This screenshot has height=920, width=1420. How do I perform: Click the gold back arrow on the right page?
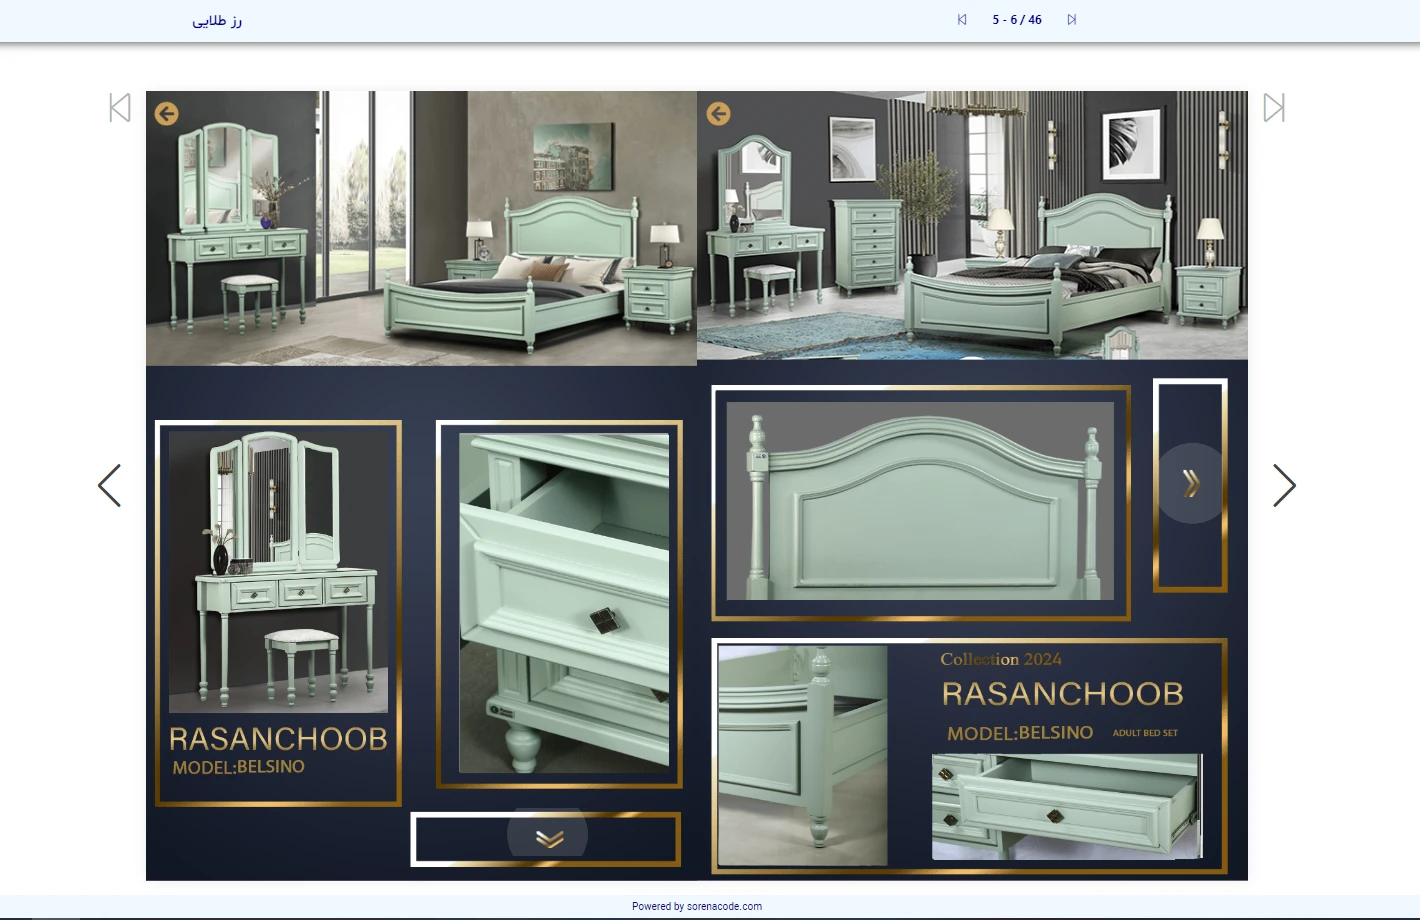(718, 114)
